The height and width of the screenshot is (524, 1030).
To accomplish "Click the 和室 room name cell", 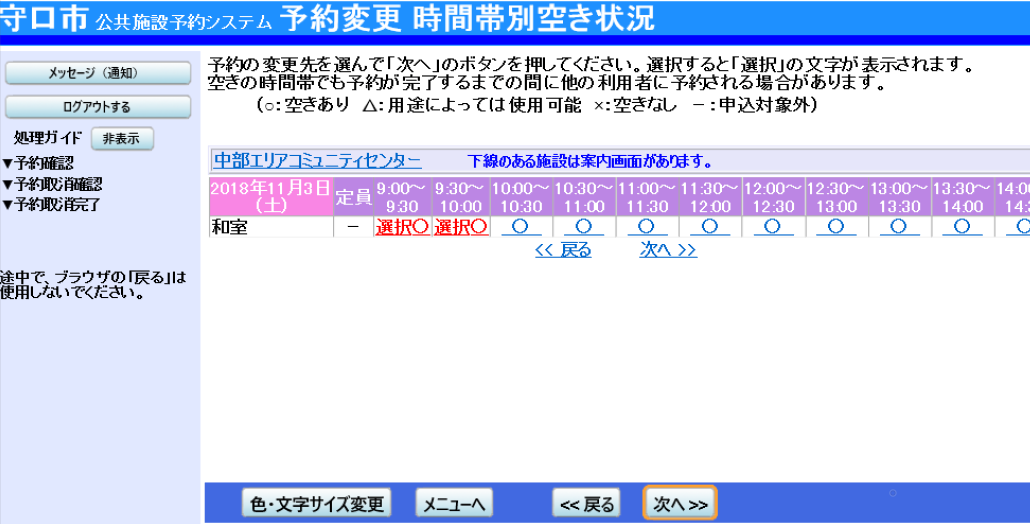I will pos(271,227).
